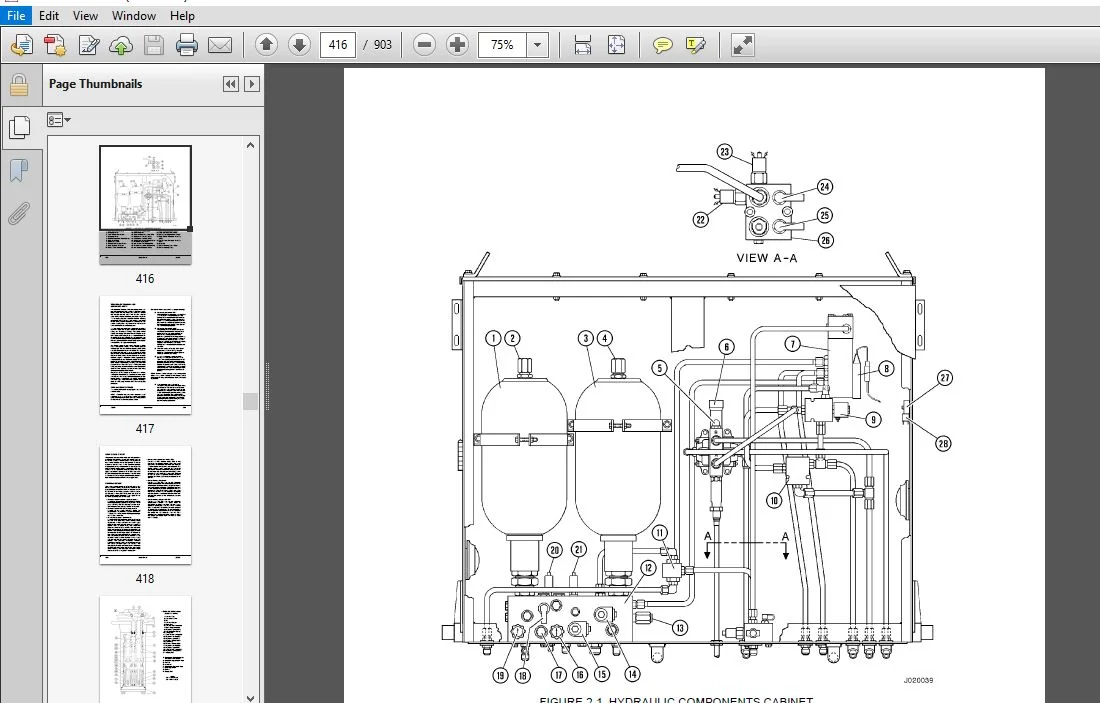The height and width of the screenshot is (703, 1100).
Task: Click the cloud upload icon
Action: [121, 45]
